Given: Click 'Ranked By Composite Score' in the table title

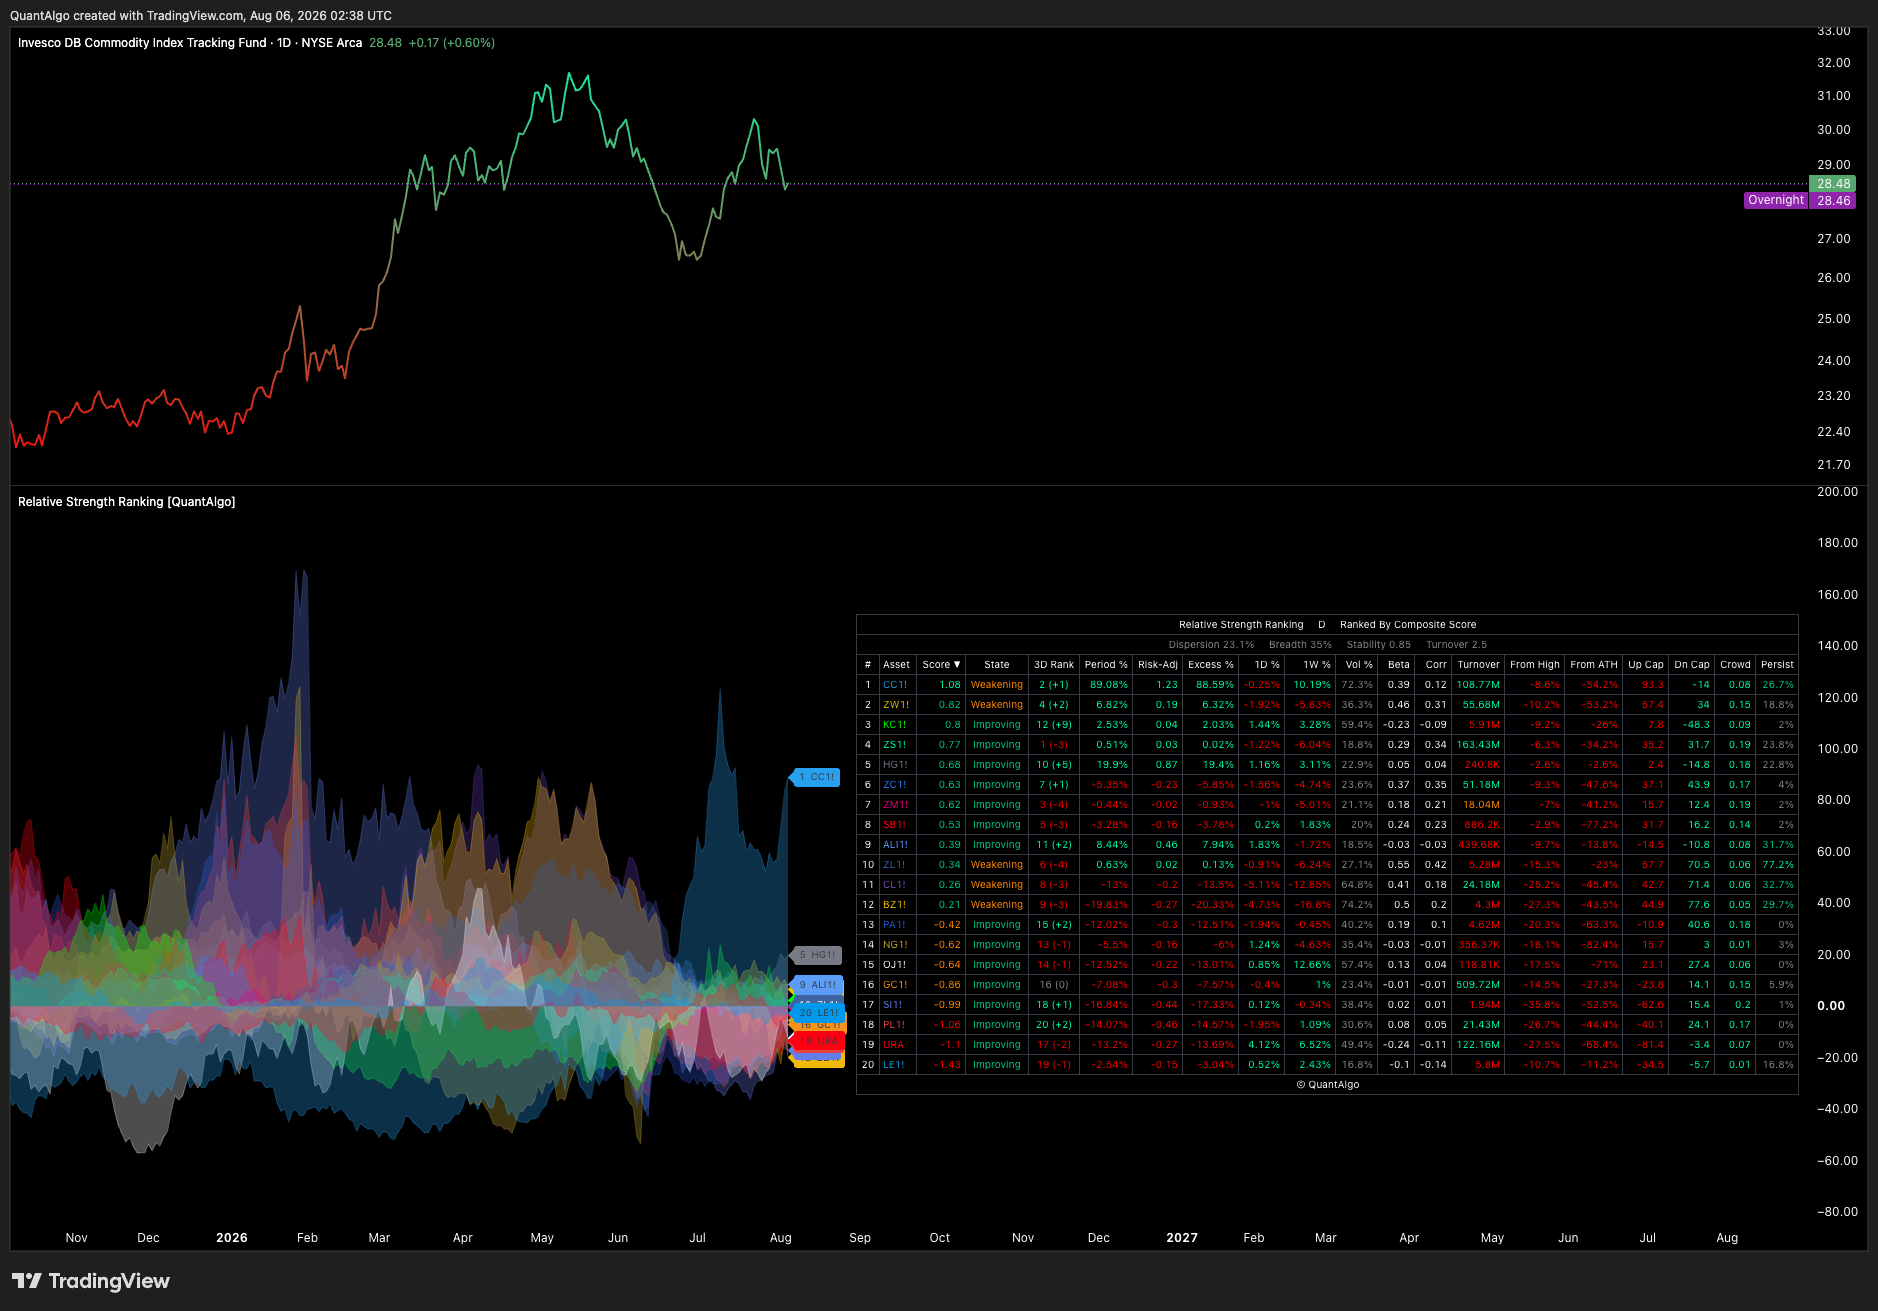Looking at the screenshot, I should [x=1408, y=625].
